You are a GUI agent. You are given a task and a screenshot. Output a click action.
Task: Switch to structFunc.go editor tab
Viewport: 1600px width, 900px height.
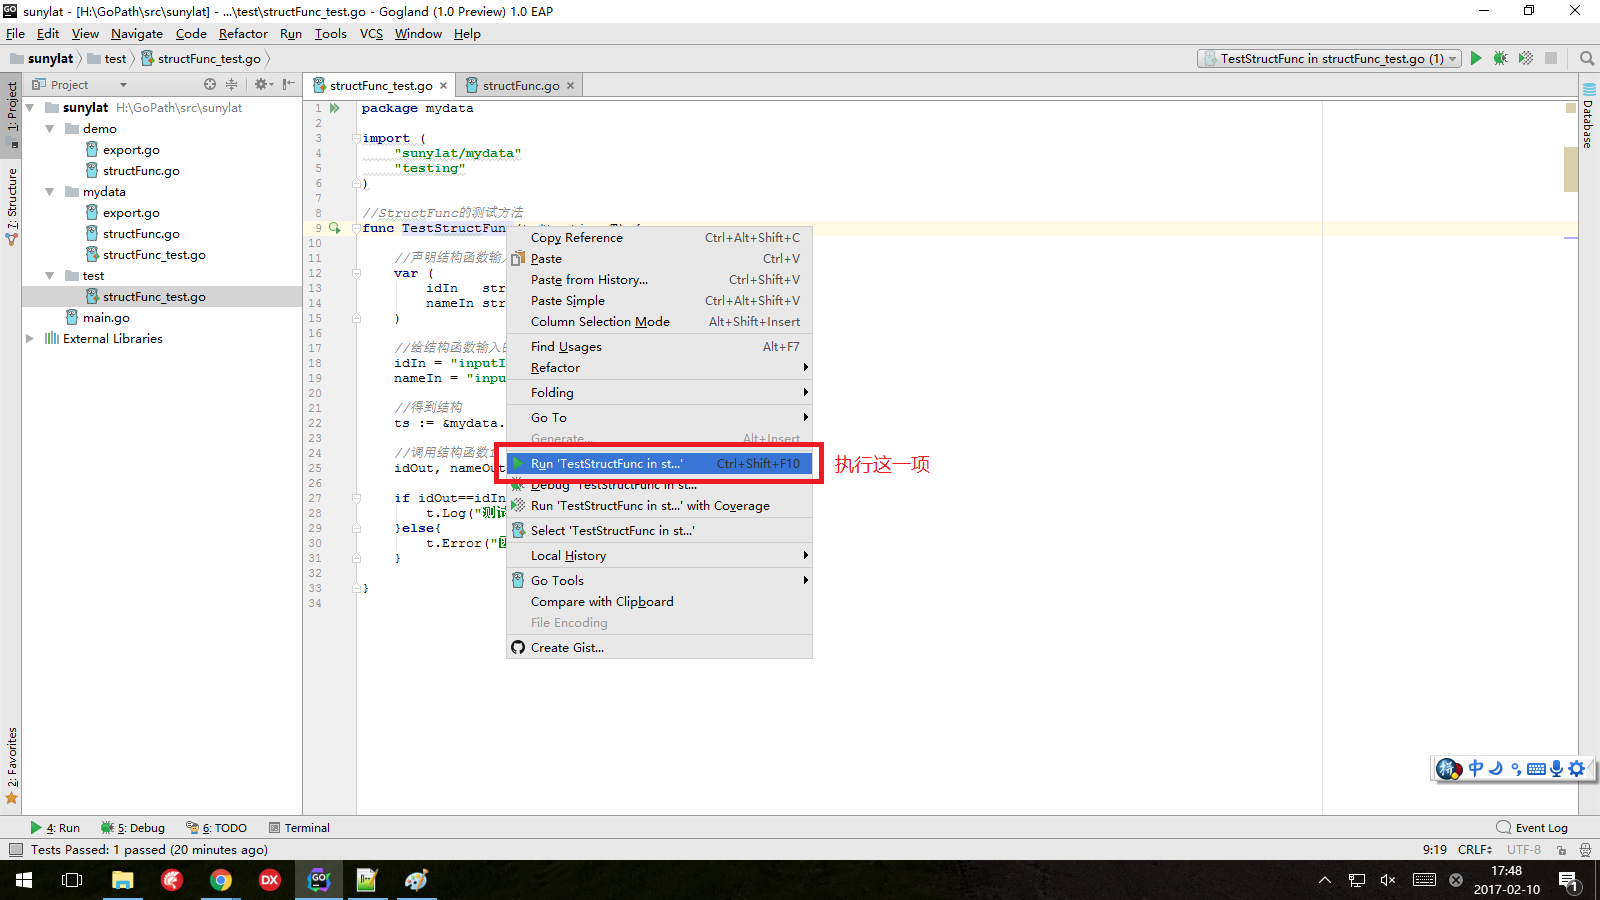click(x=520, y=86)
